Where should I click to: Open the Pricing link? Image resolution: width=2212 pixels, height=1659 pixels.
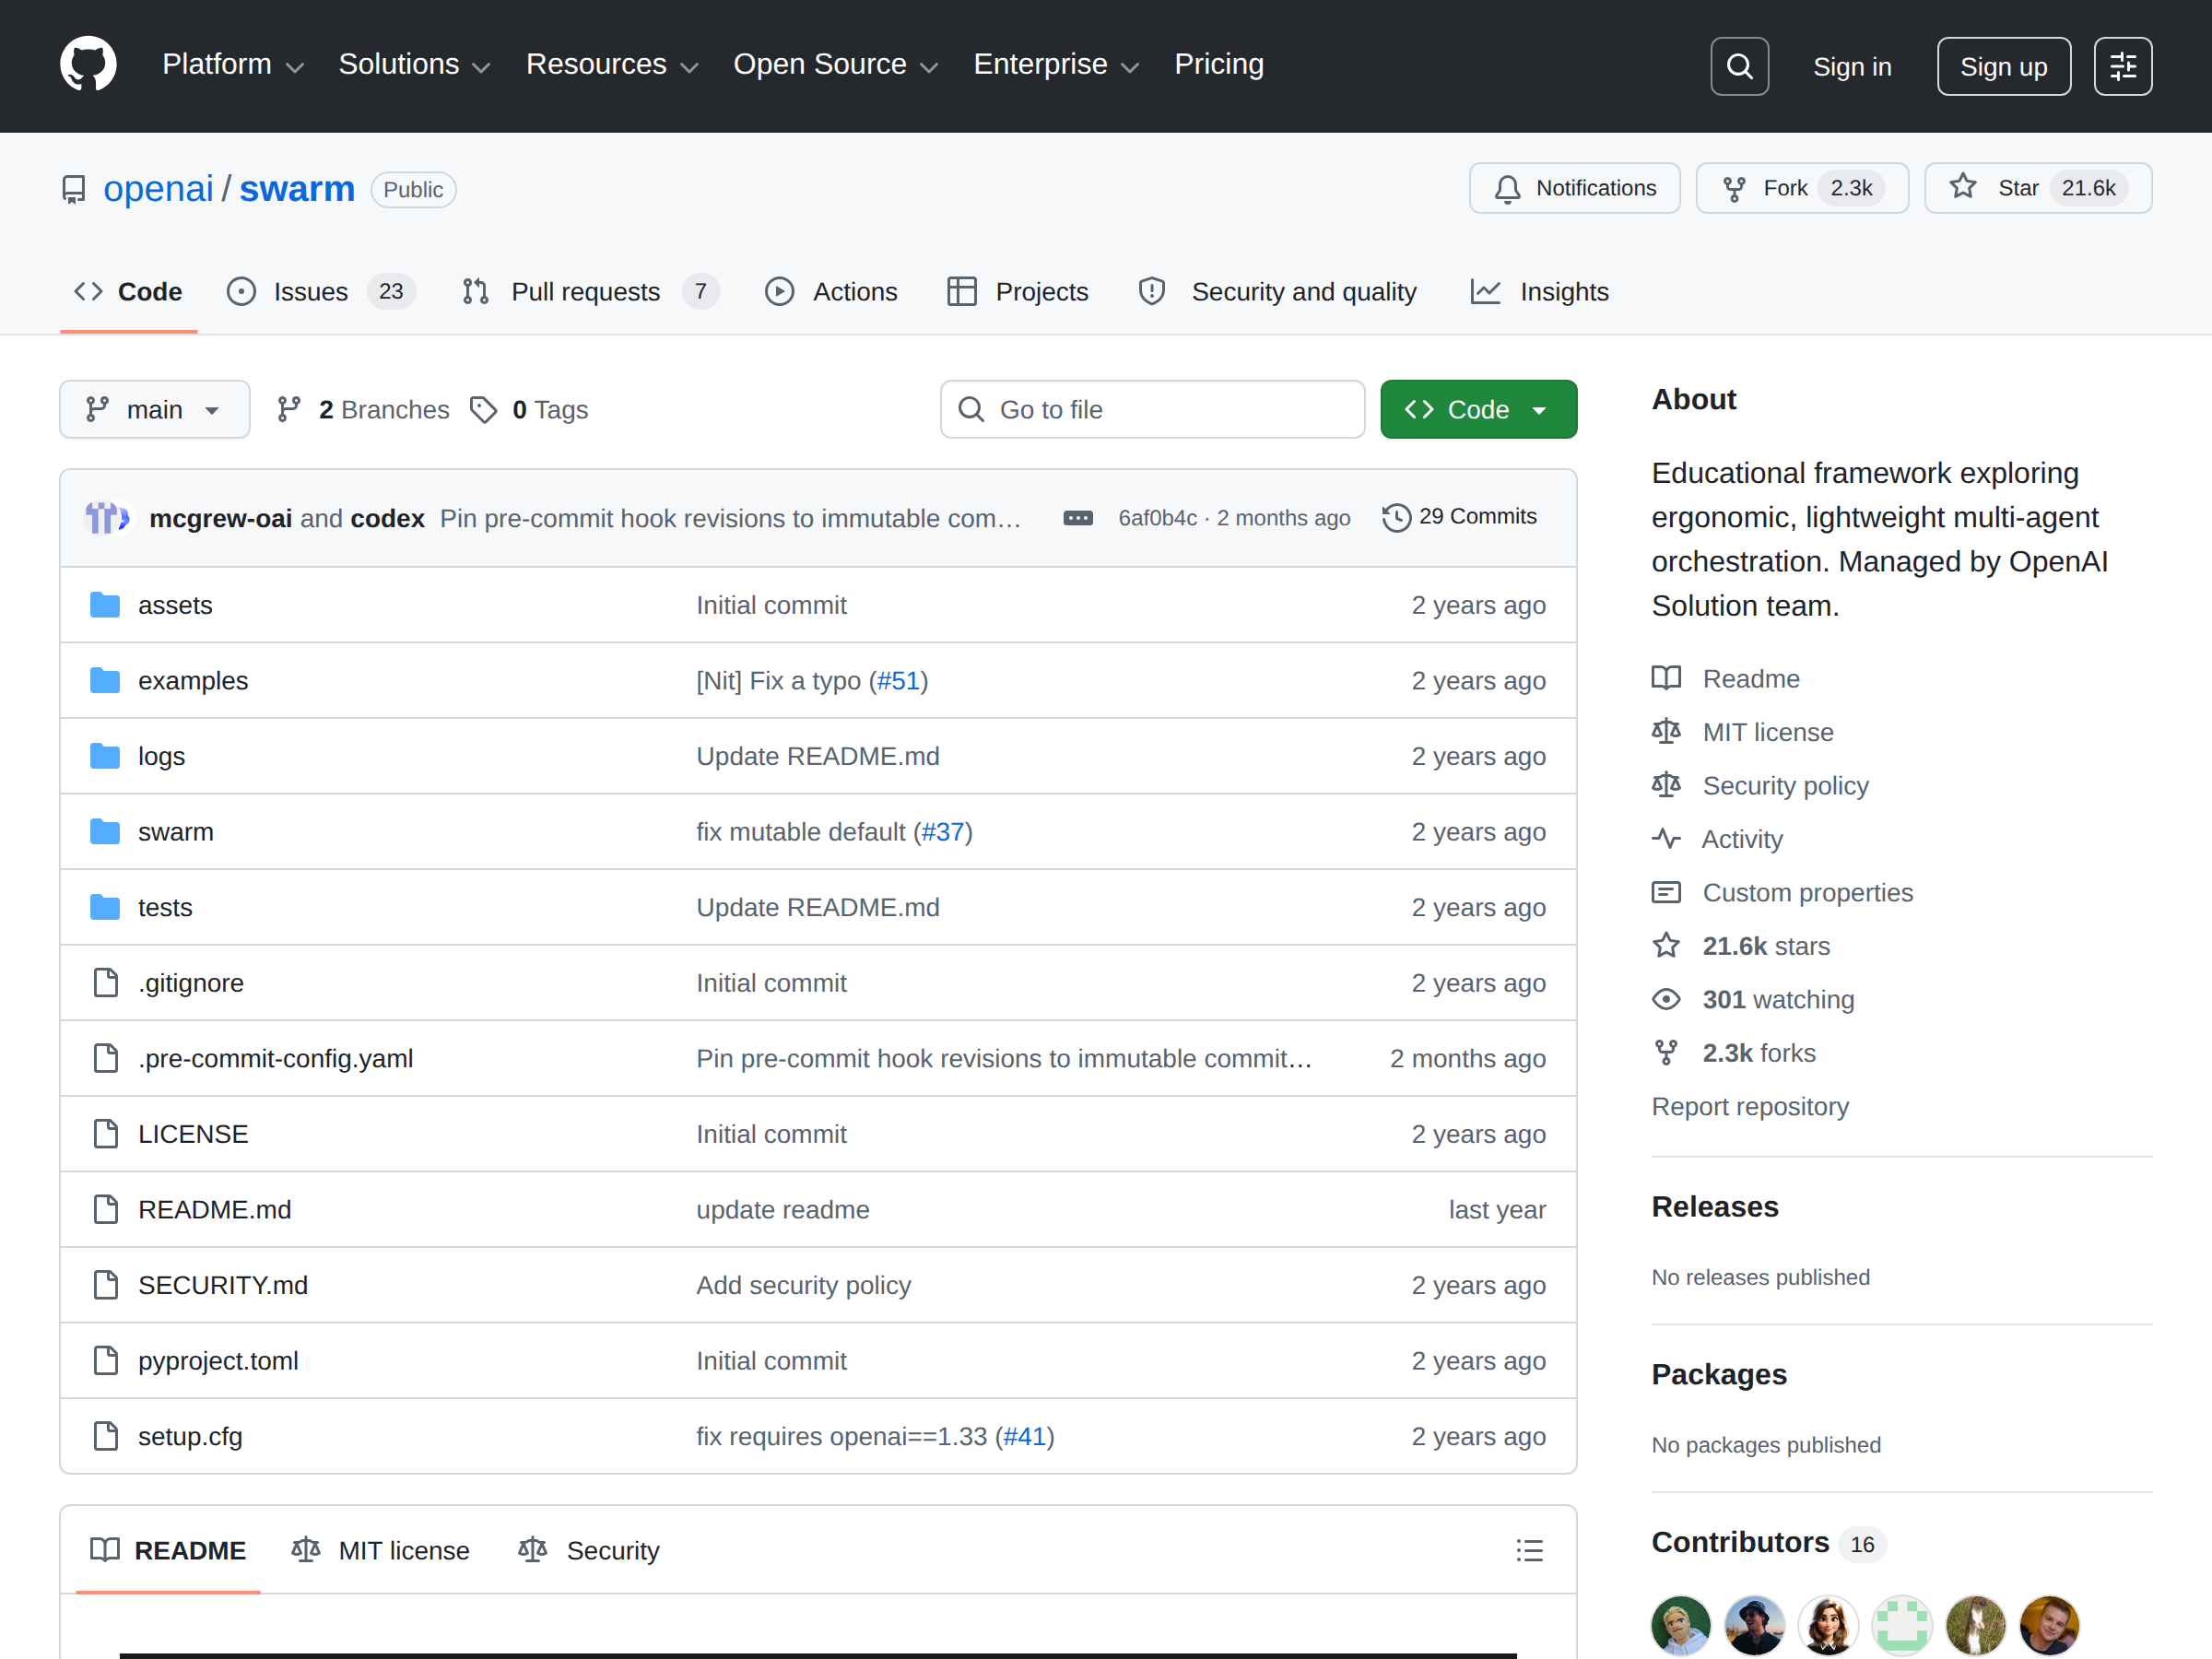1219,65
